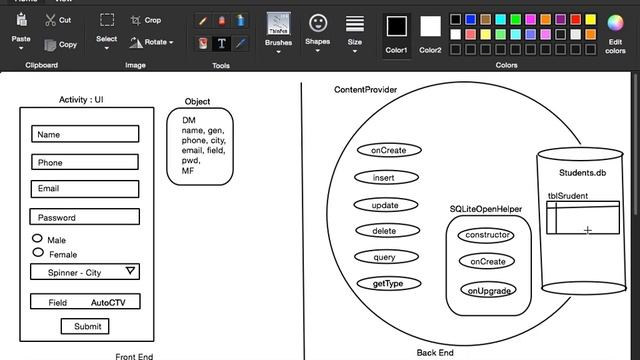Click the "Activity : UI" canvas label
Image resolution: width=640 pixels, height=360 pixels.
click(x=81, y=100)
